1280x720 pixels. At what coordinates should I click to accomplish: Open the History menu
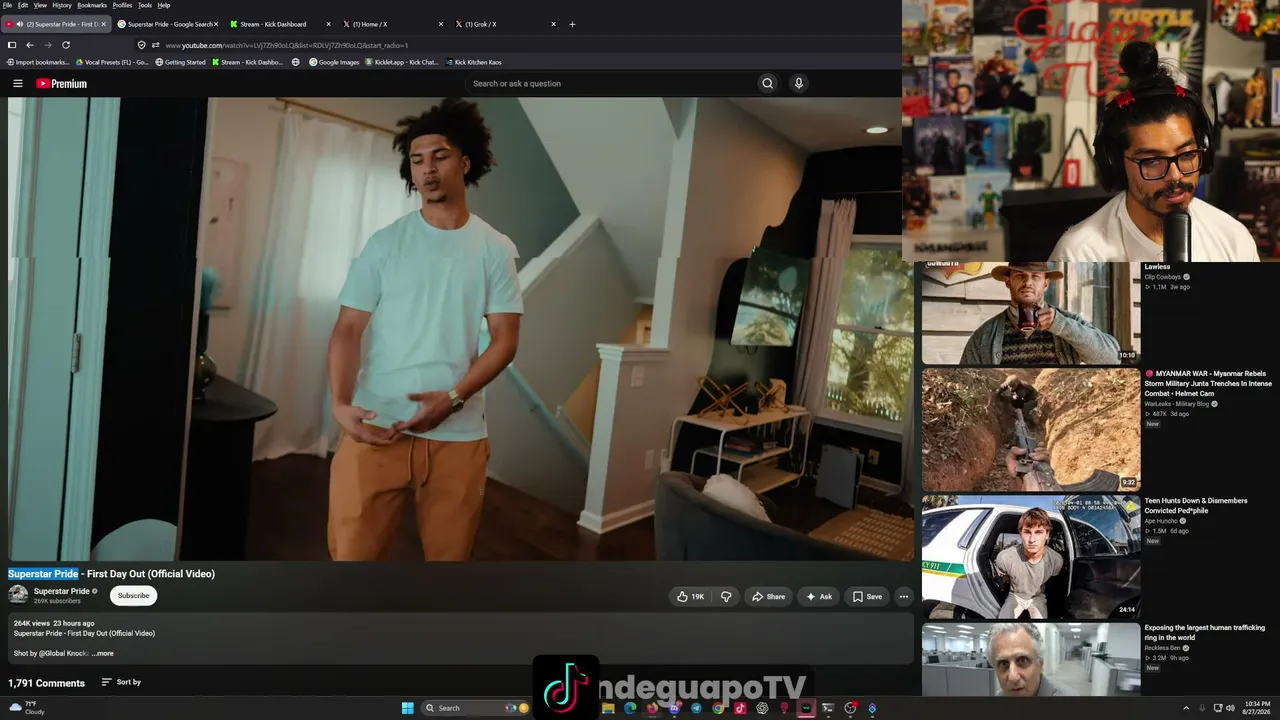62,5
